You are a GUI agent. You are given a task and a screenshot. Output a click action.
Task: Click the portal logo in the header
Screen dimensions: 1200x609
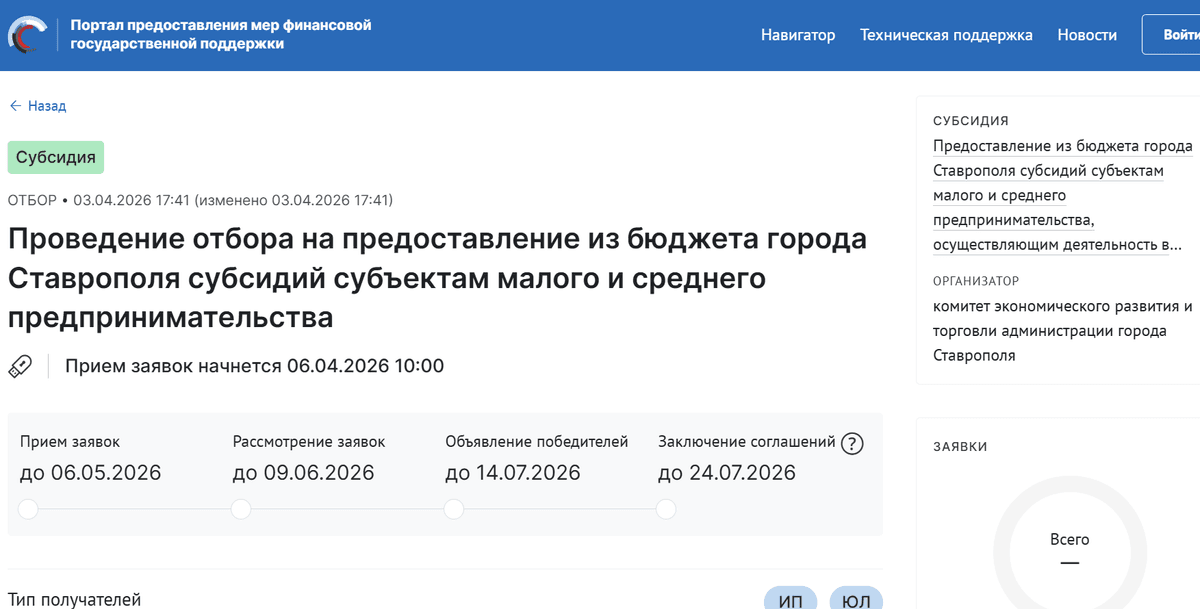30,30
